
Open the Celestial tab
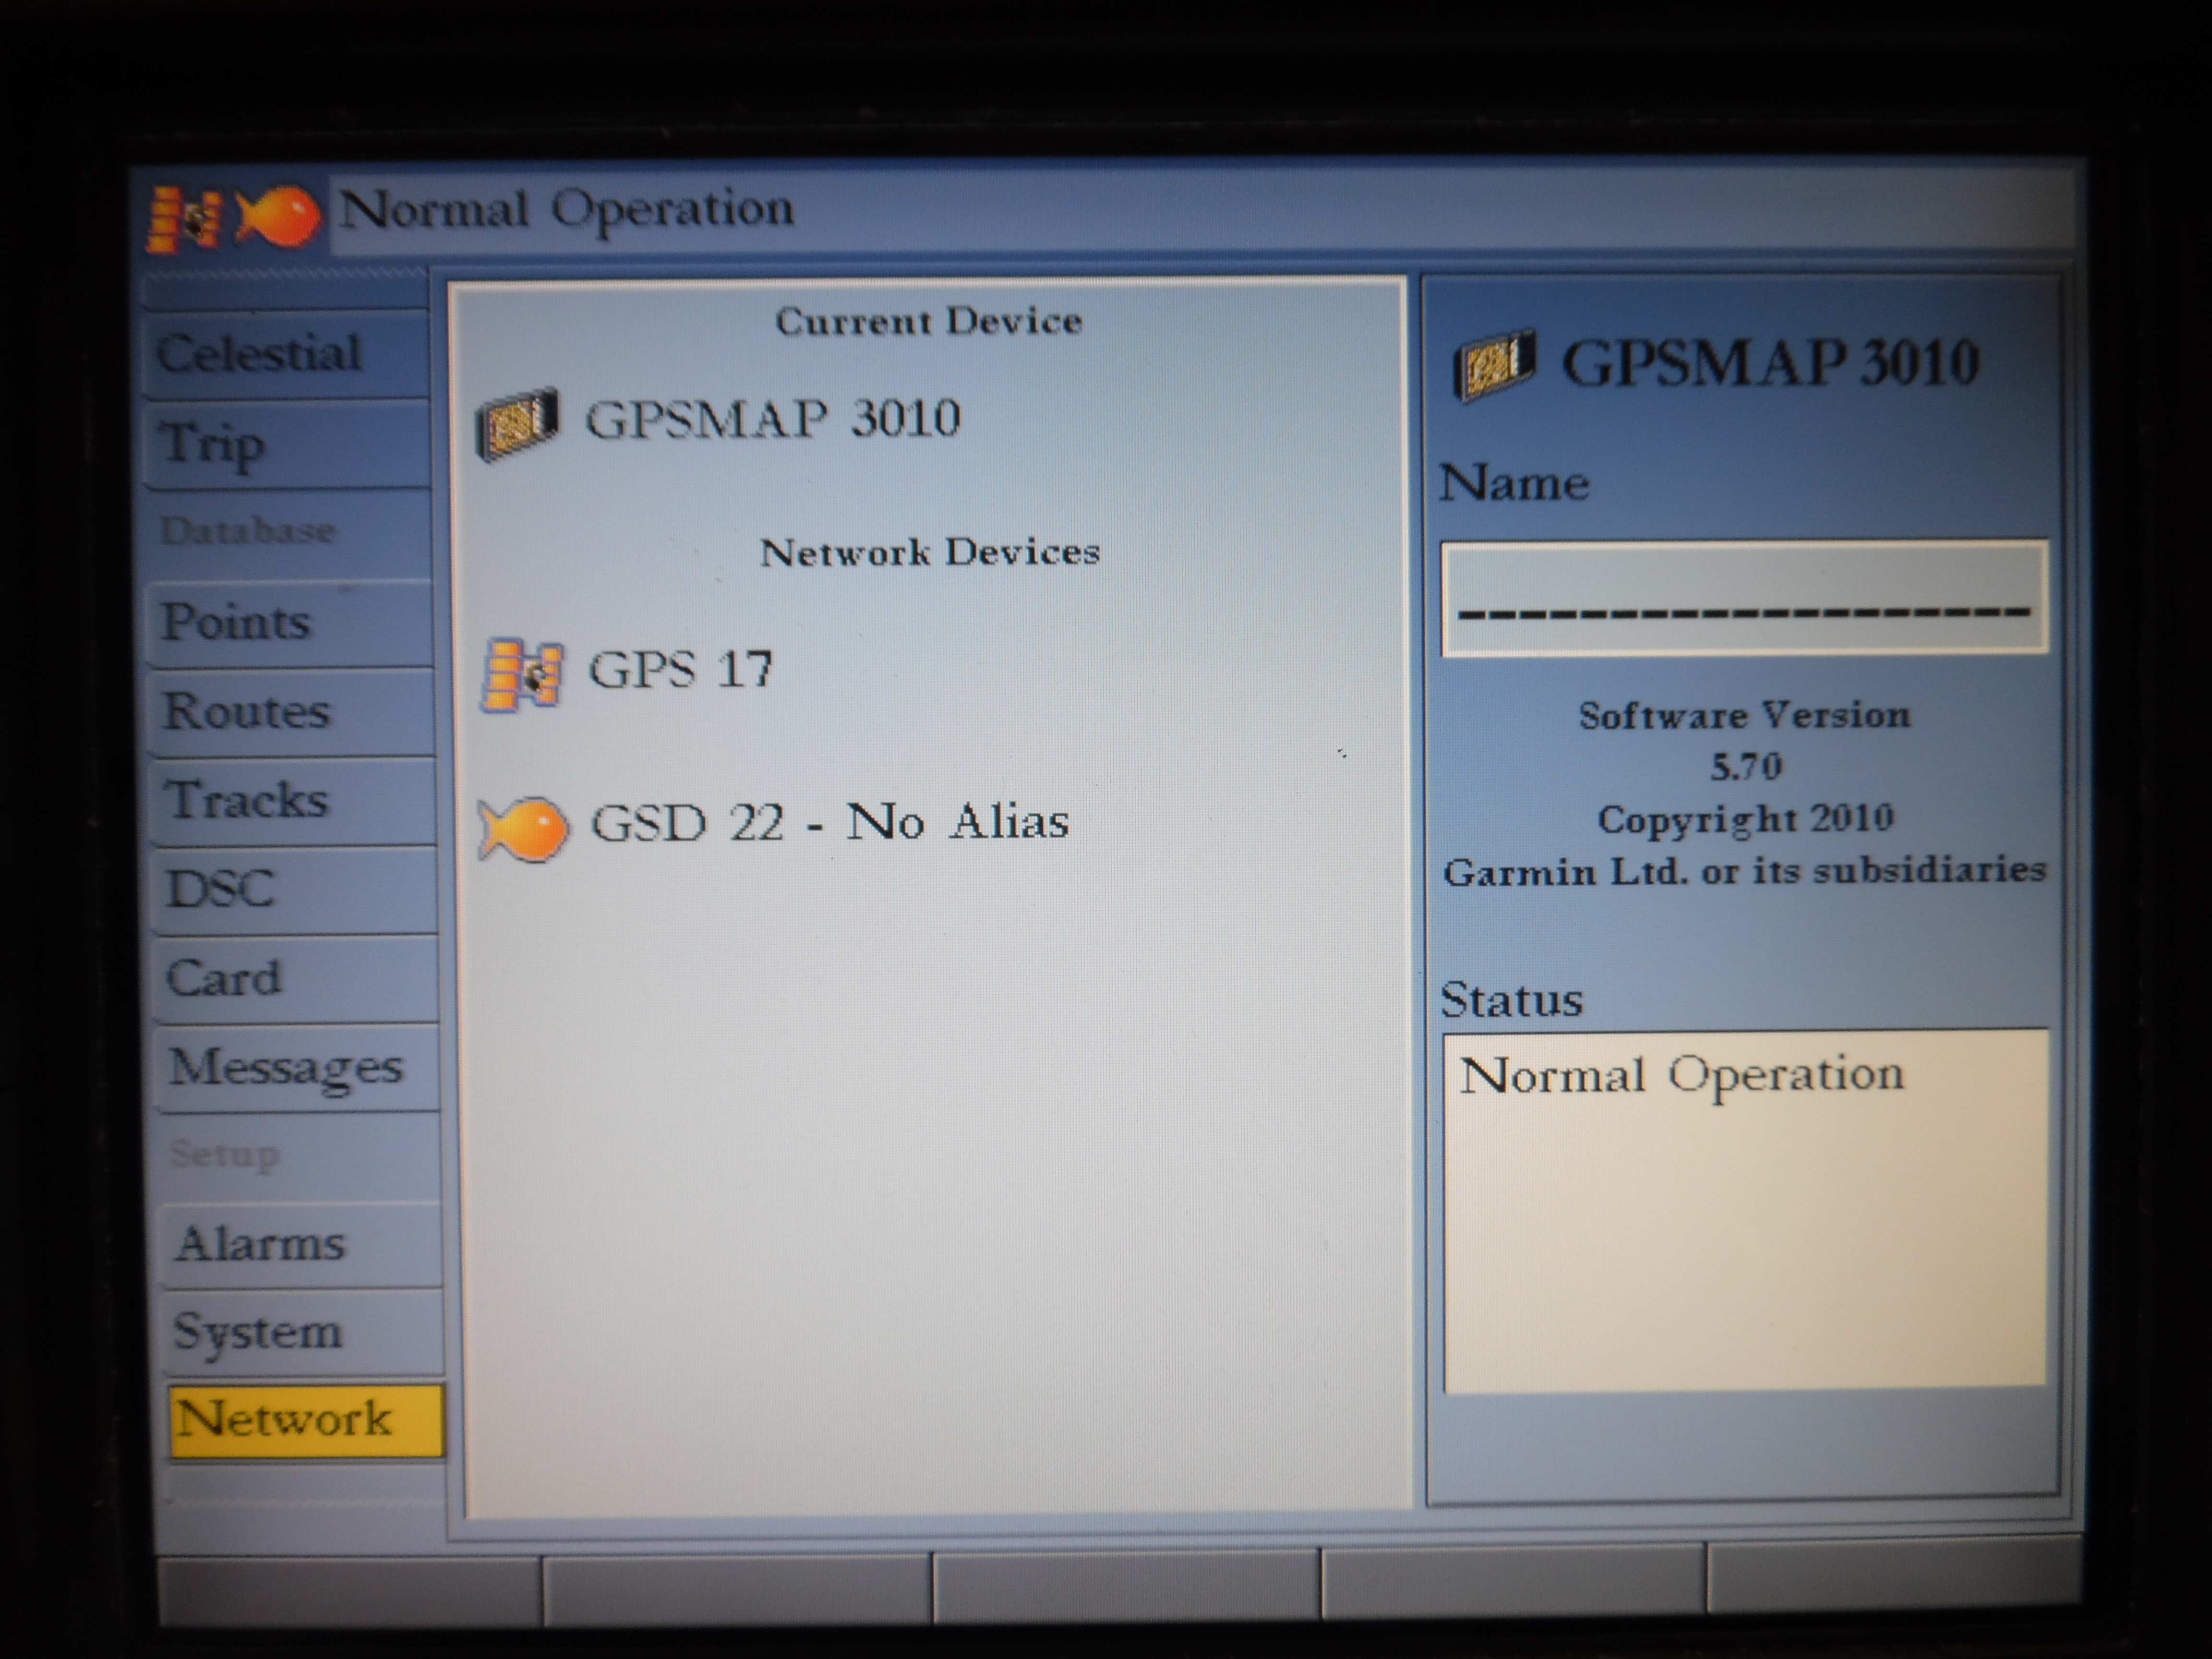click(287, 354)
